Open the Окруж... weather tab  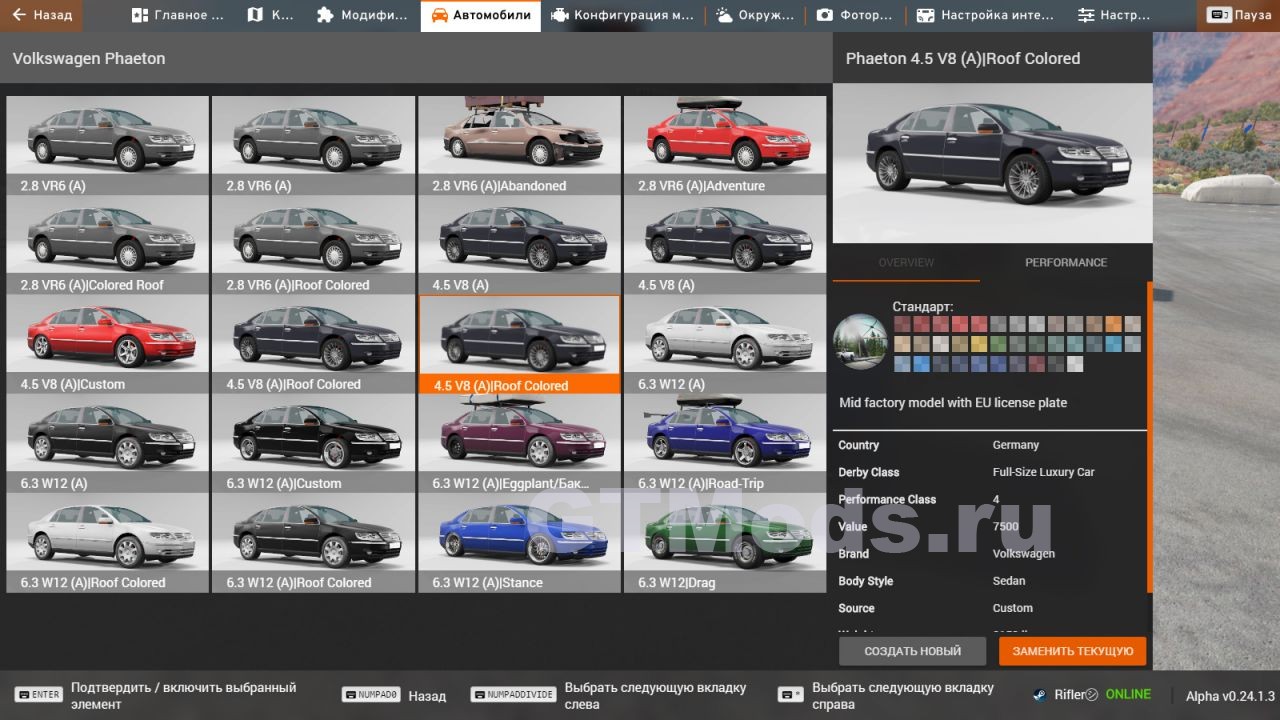(755, 15)
